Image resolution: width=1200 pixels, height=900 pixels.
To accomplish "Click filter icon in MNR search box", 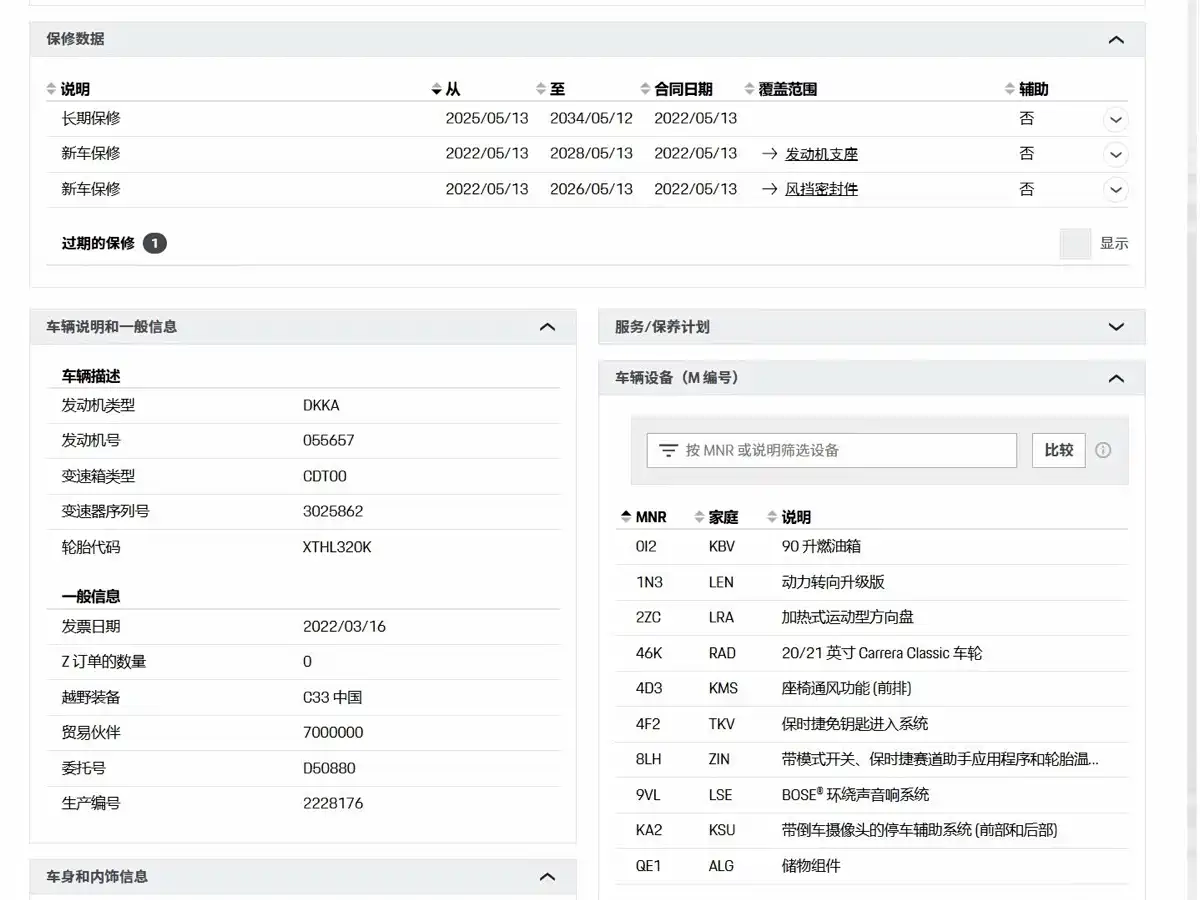I will coord(669,450).
